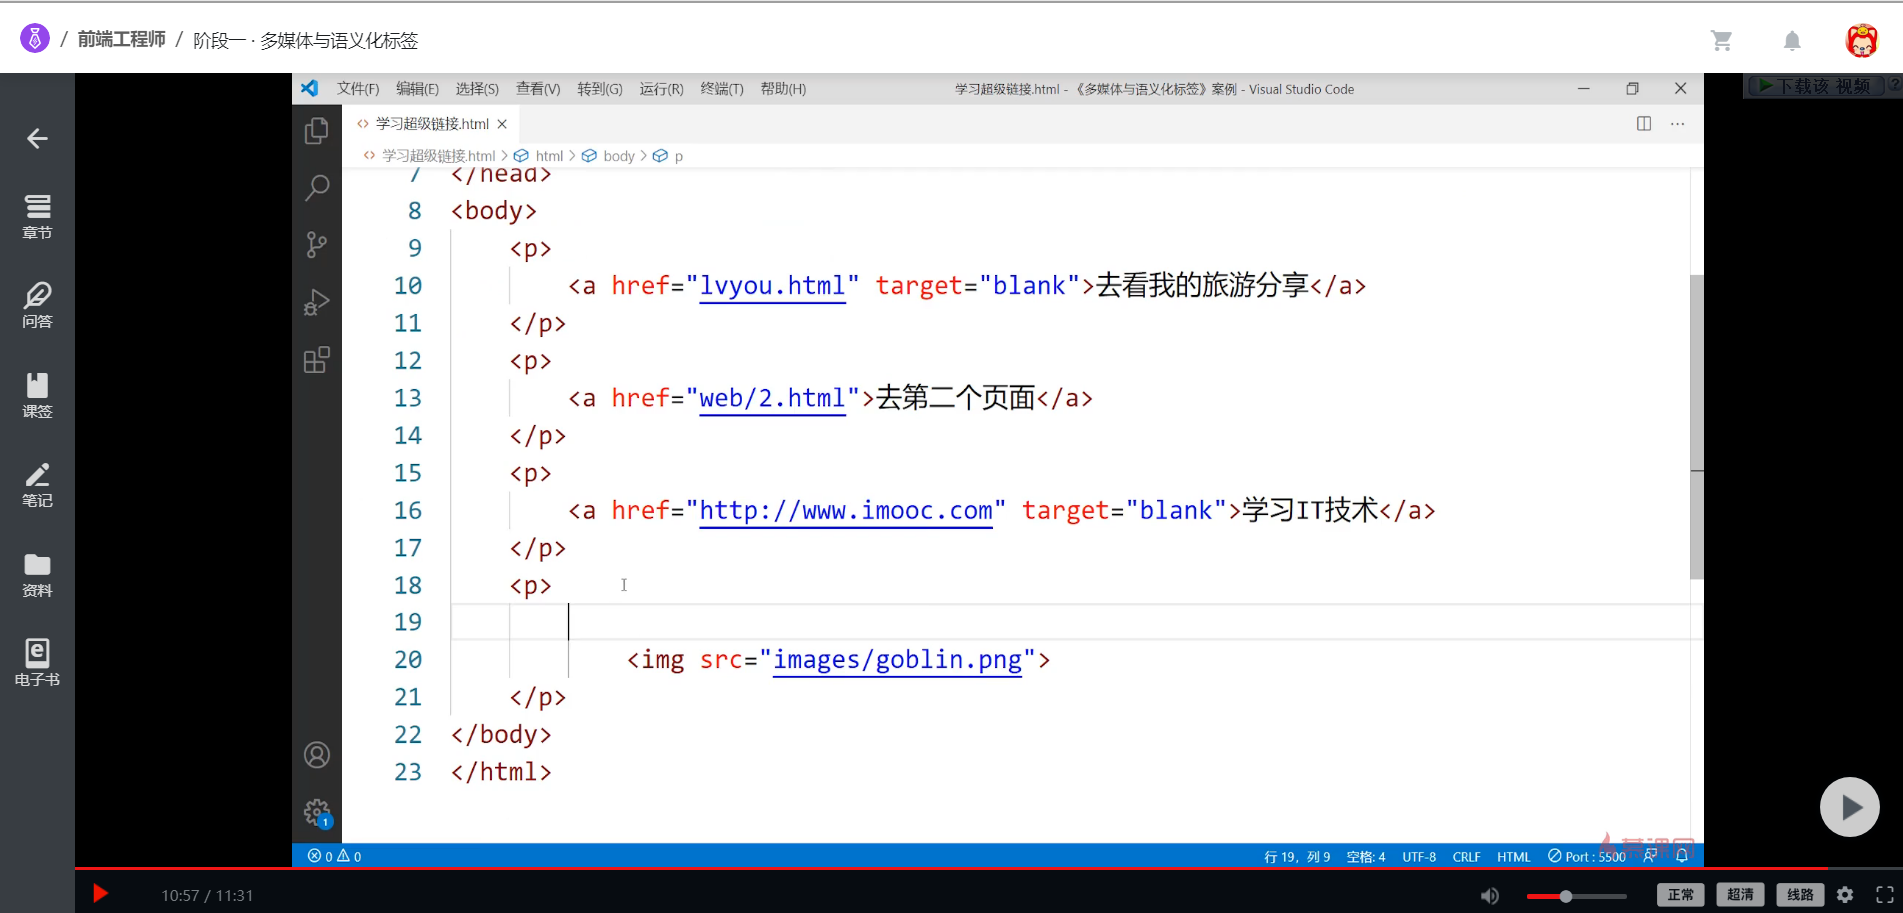Open the 转到(G) menu
The image size is (1903, 913).
click(x=600, y=89)
